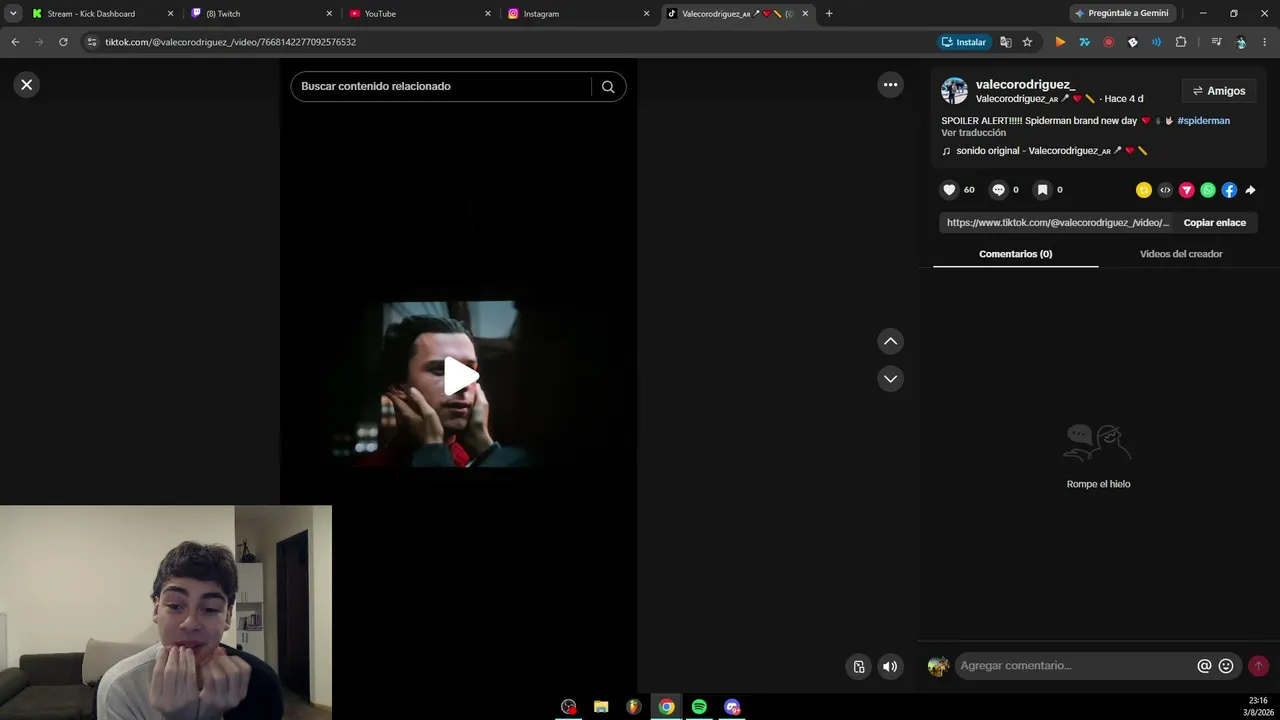Post comment with red arrow button
This screenshot has width=1280, height=720.
tap(1258, 666)
